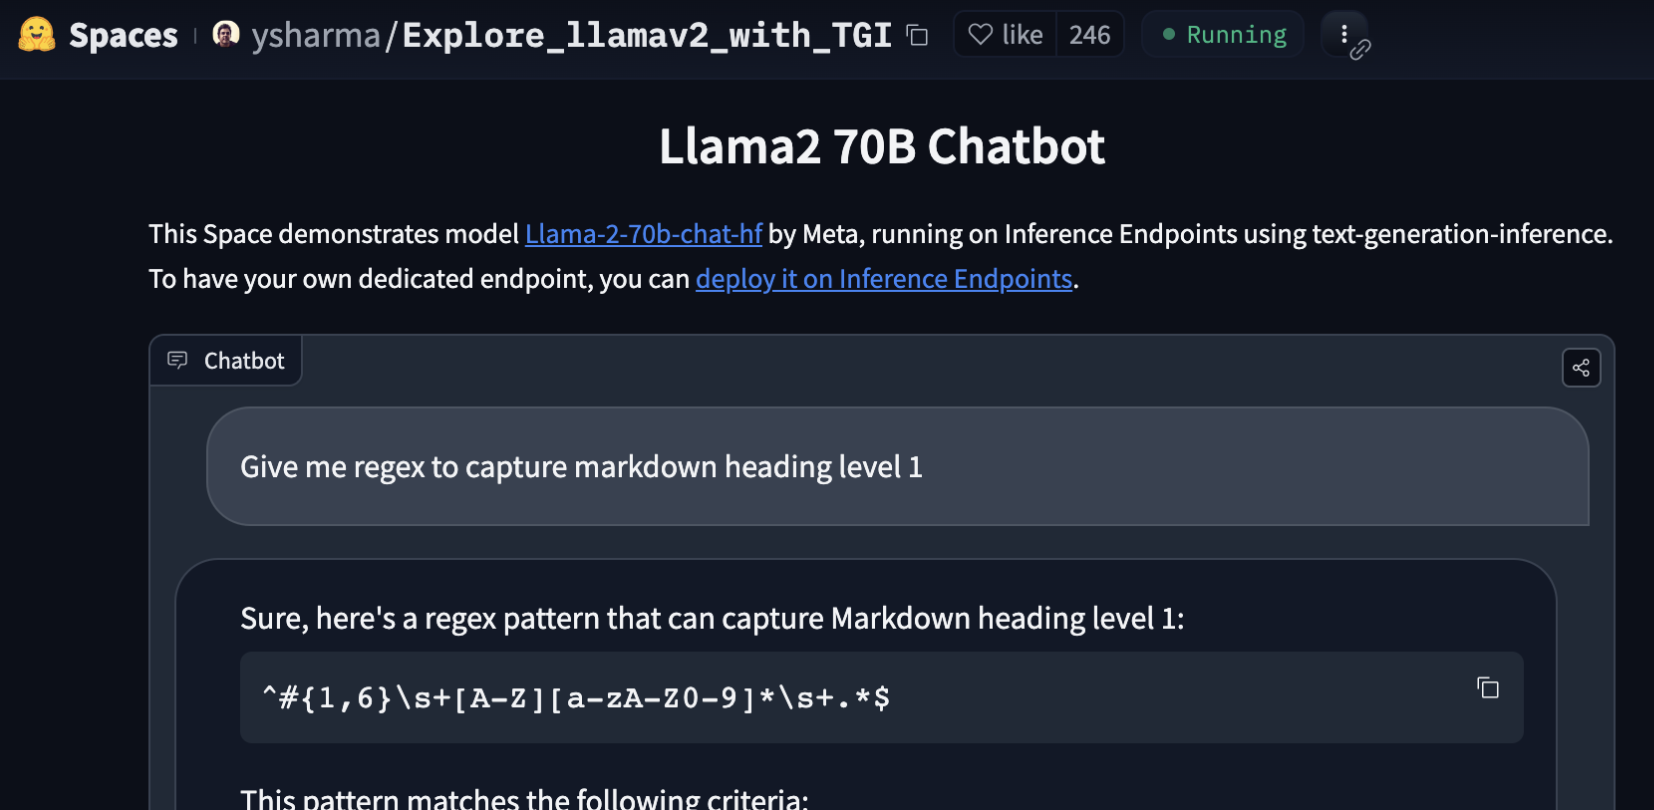Follow the deploy it on Inference Endpoints link
Viewport: 1654px width, 810px height.
pyautogui.click(x=884, y=279)
